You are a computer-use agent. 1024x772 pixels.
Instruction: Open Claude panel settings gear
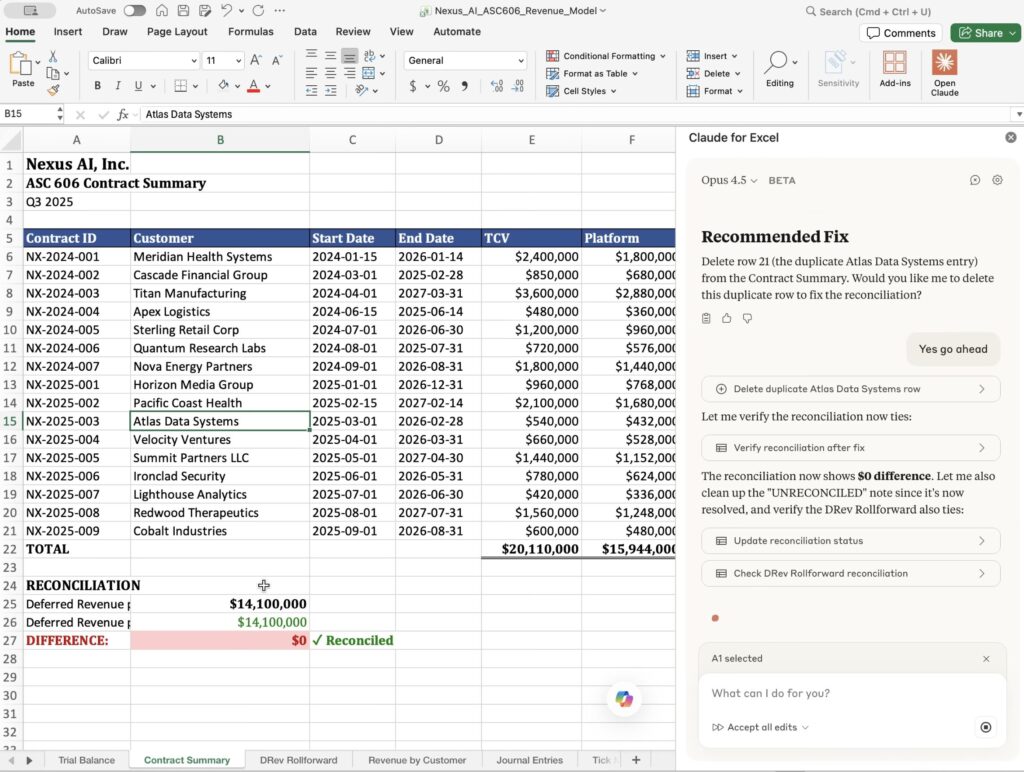point(997,180)
